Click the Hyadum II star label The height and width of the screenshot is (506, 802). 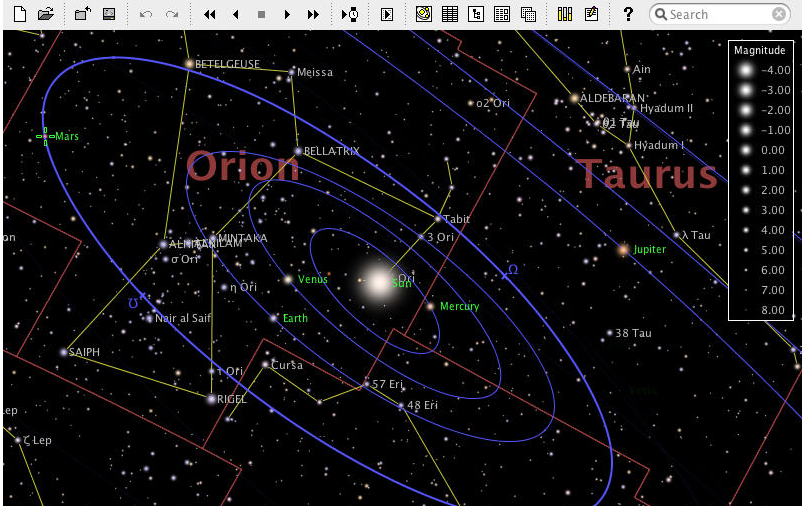(666, 108)
